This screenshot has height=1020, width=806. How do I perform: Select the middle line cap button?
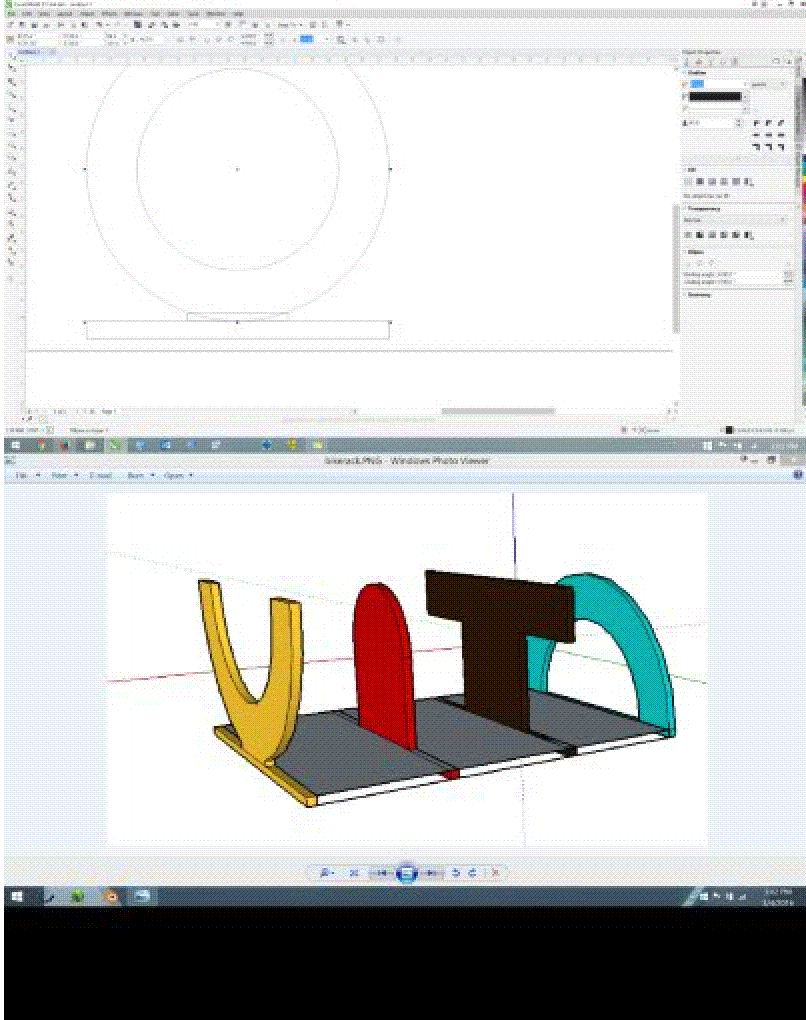click(769, 135)
